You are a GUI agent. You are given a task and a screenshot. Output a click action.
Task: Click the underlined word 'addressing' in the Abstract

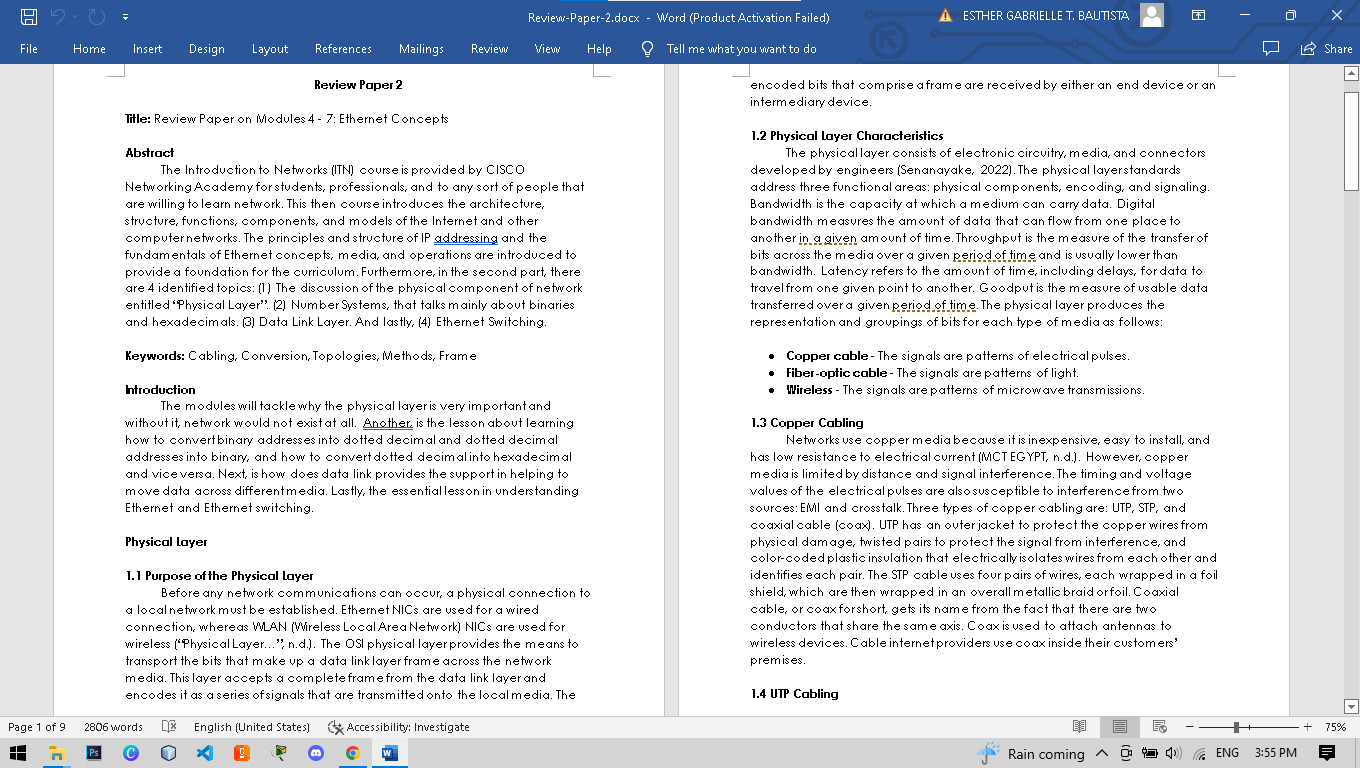point(465,238)
